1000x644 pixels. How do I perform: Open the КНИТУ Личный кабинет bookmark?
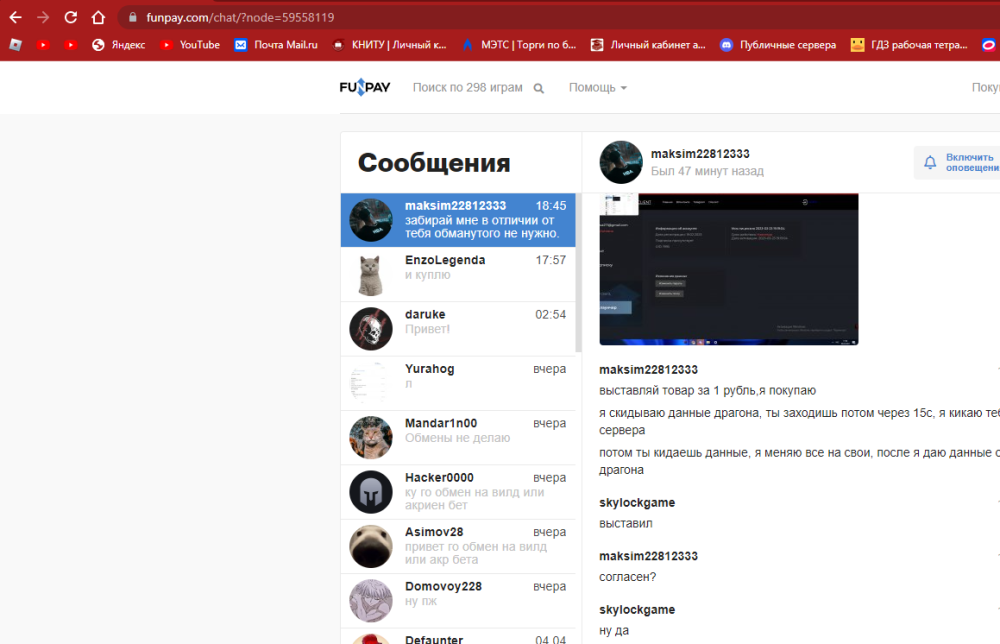click(390, 45)
